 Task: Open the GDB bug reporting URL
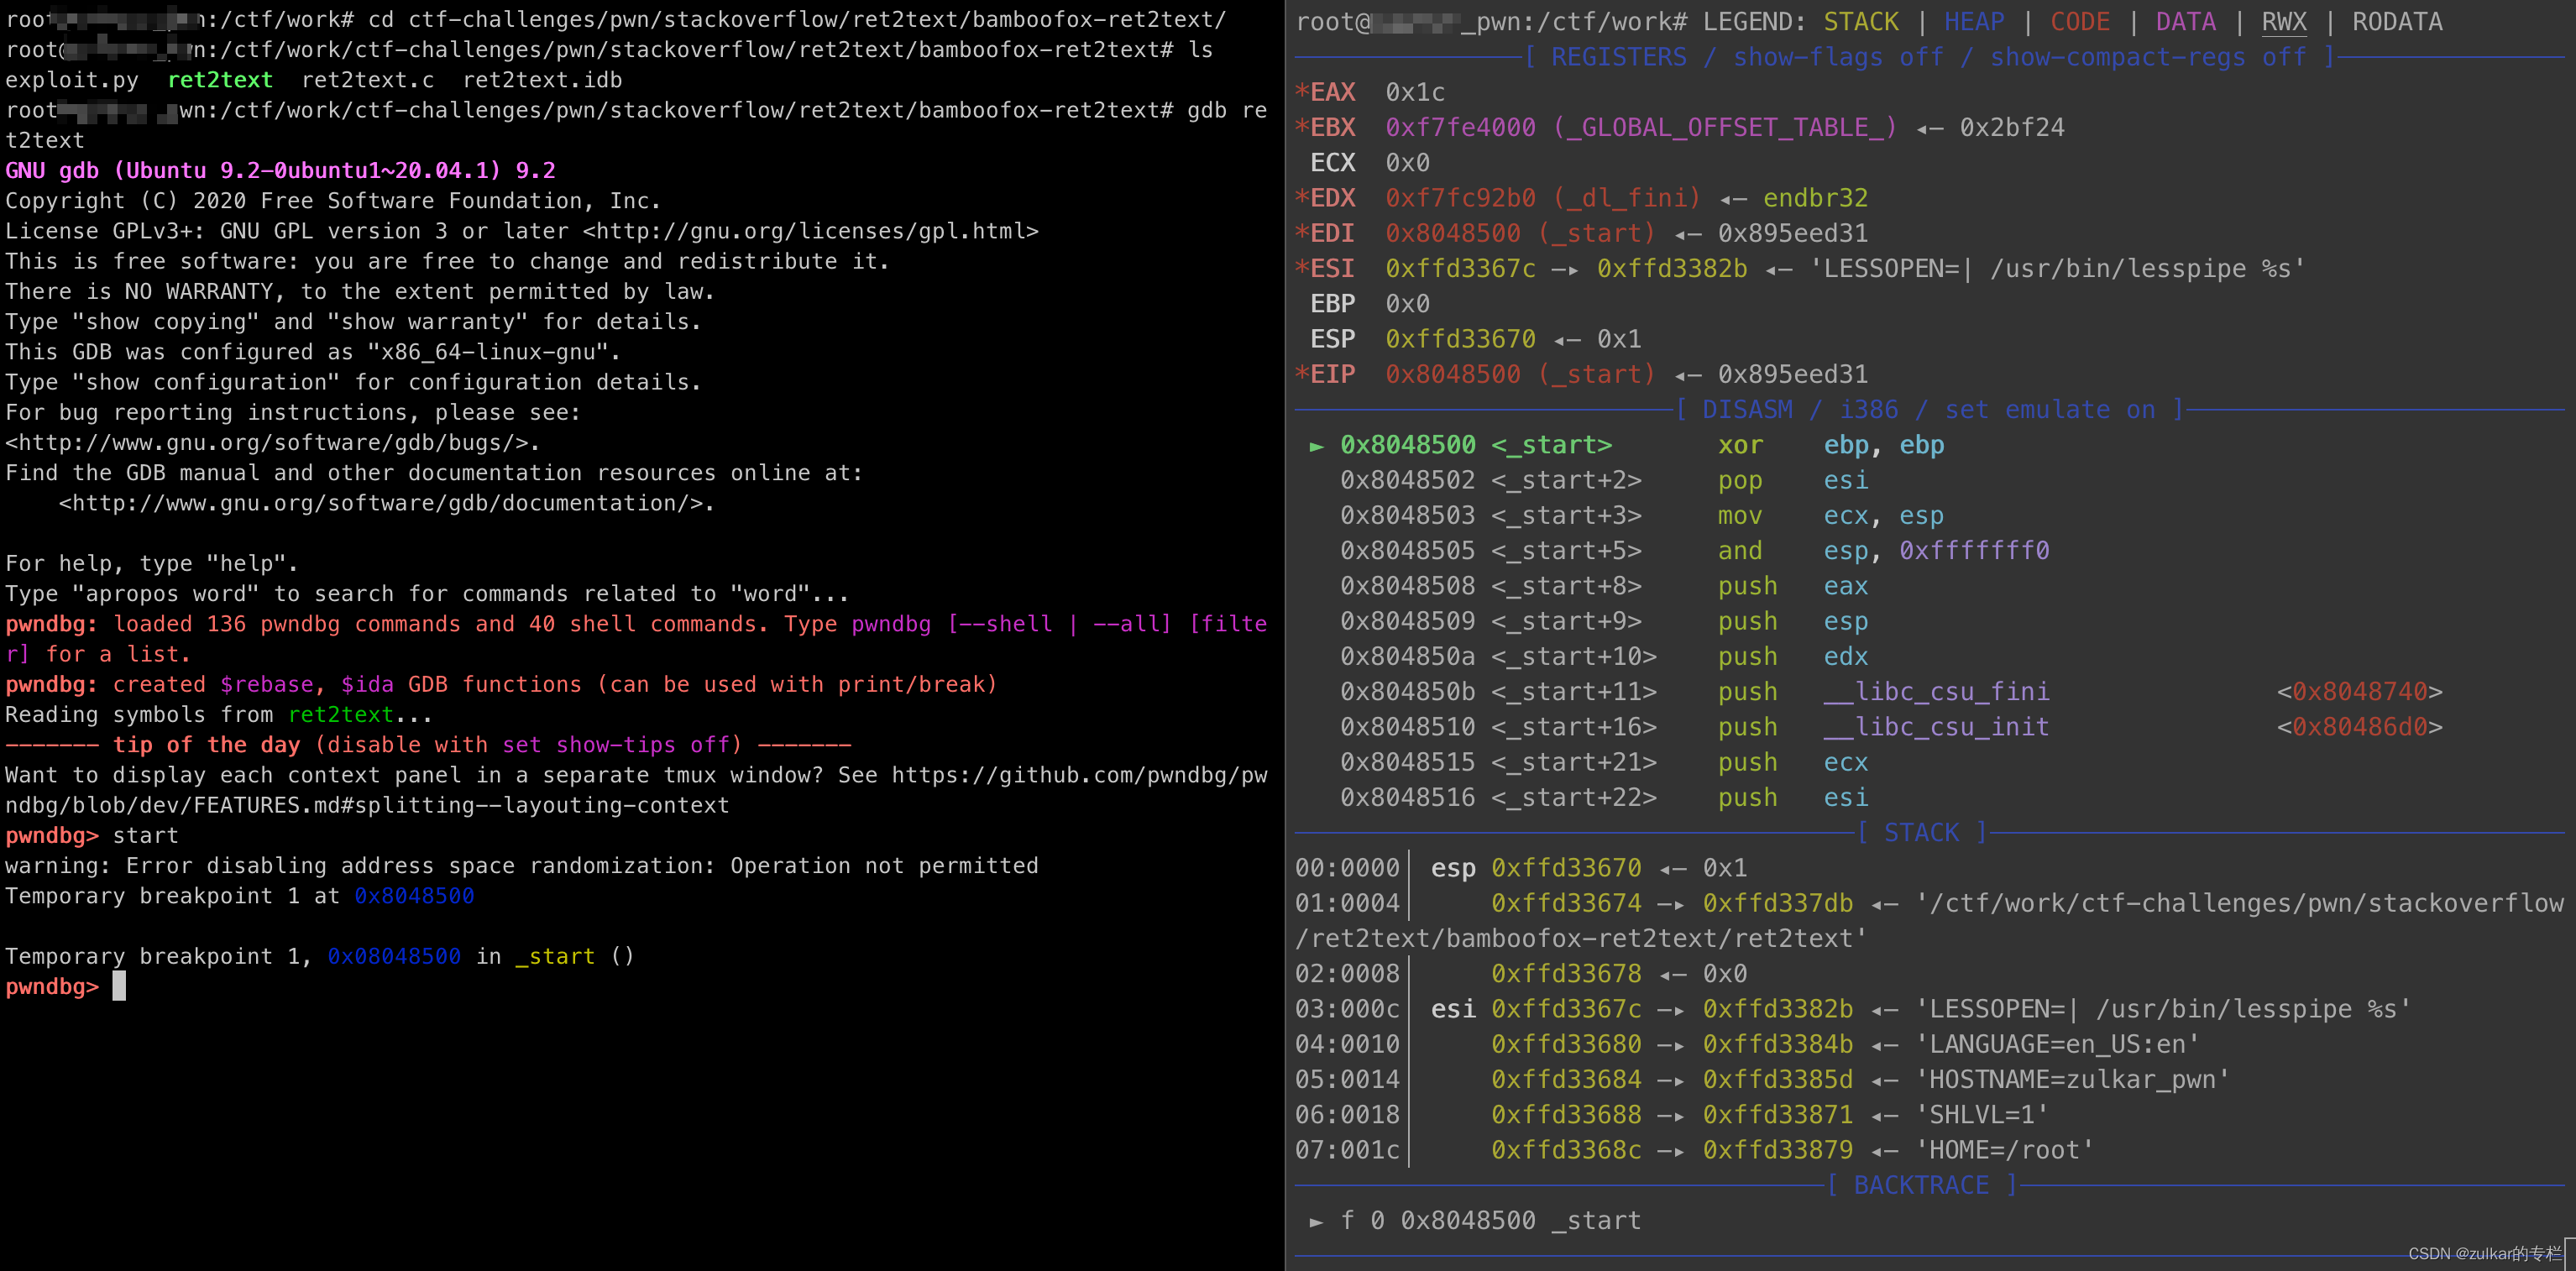pyautogui.click(x=270, y=442)
